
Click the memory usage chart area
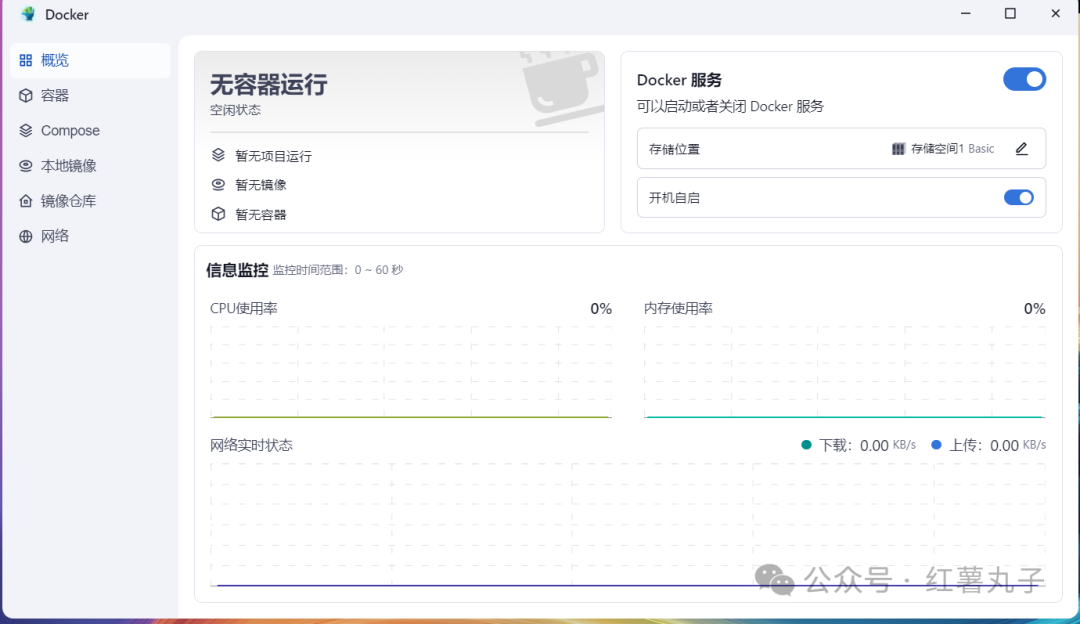pos(844,372)
